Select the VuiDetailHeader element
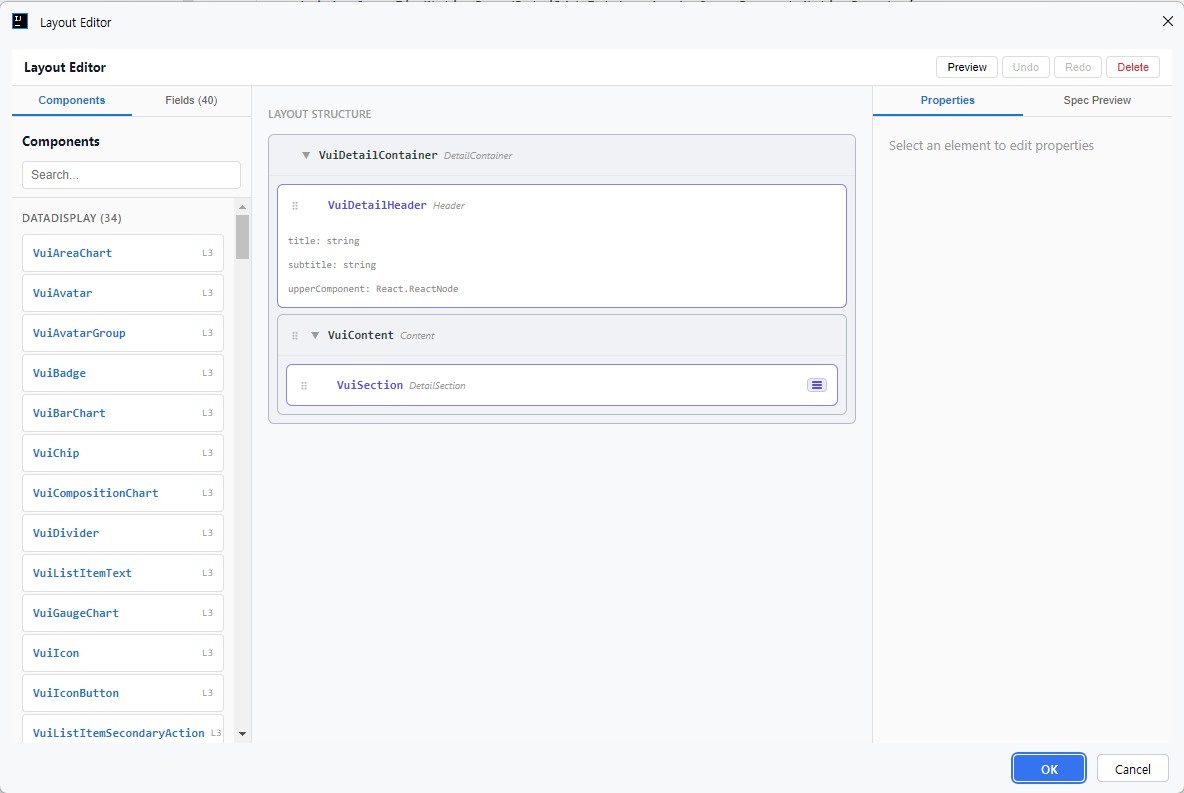This screenshot has width=1184, height=793. [x=562, y=246]
